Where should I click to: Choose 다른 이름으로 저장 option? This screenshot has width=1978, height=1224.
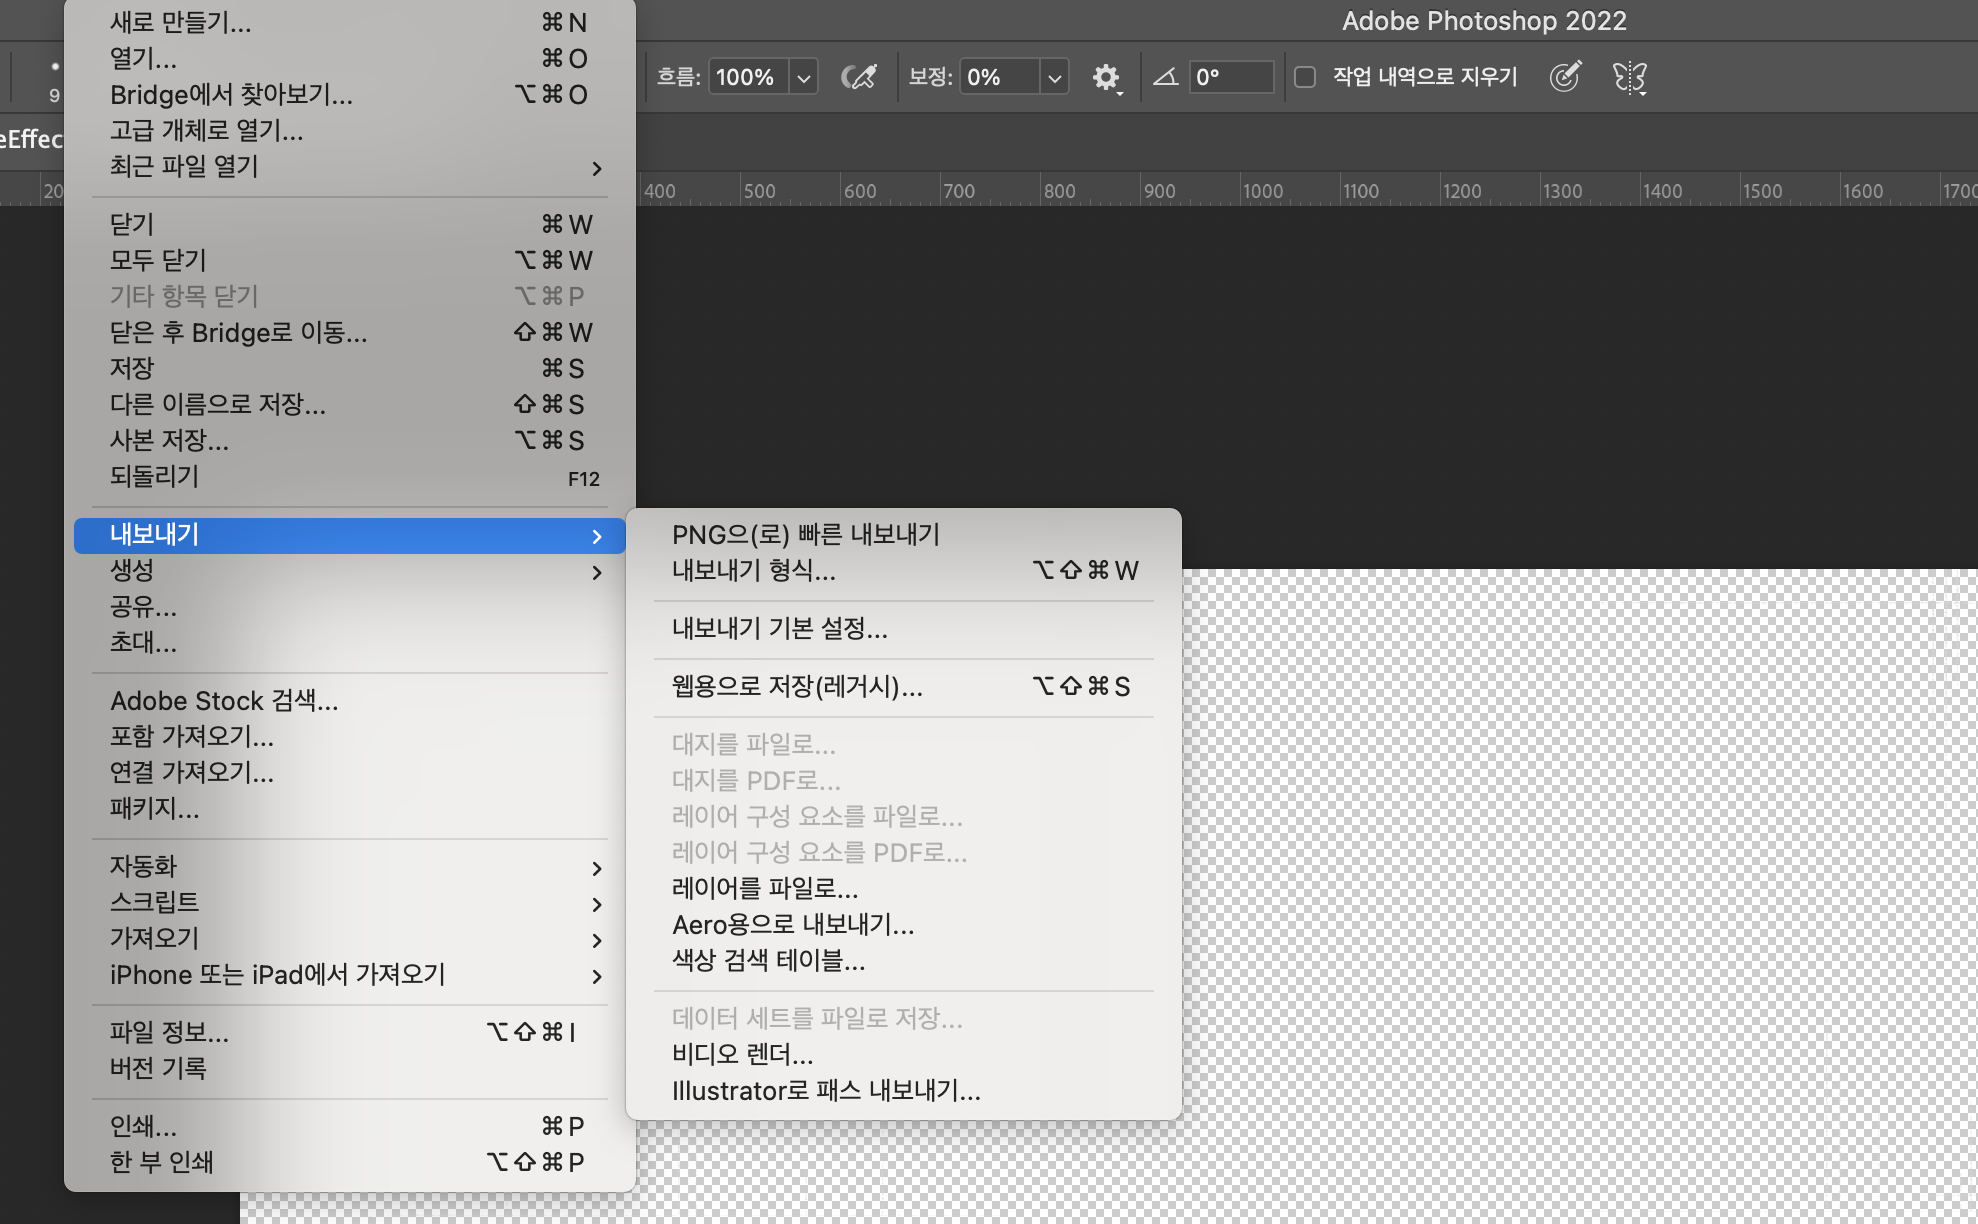[x=218, y=405]
